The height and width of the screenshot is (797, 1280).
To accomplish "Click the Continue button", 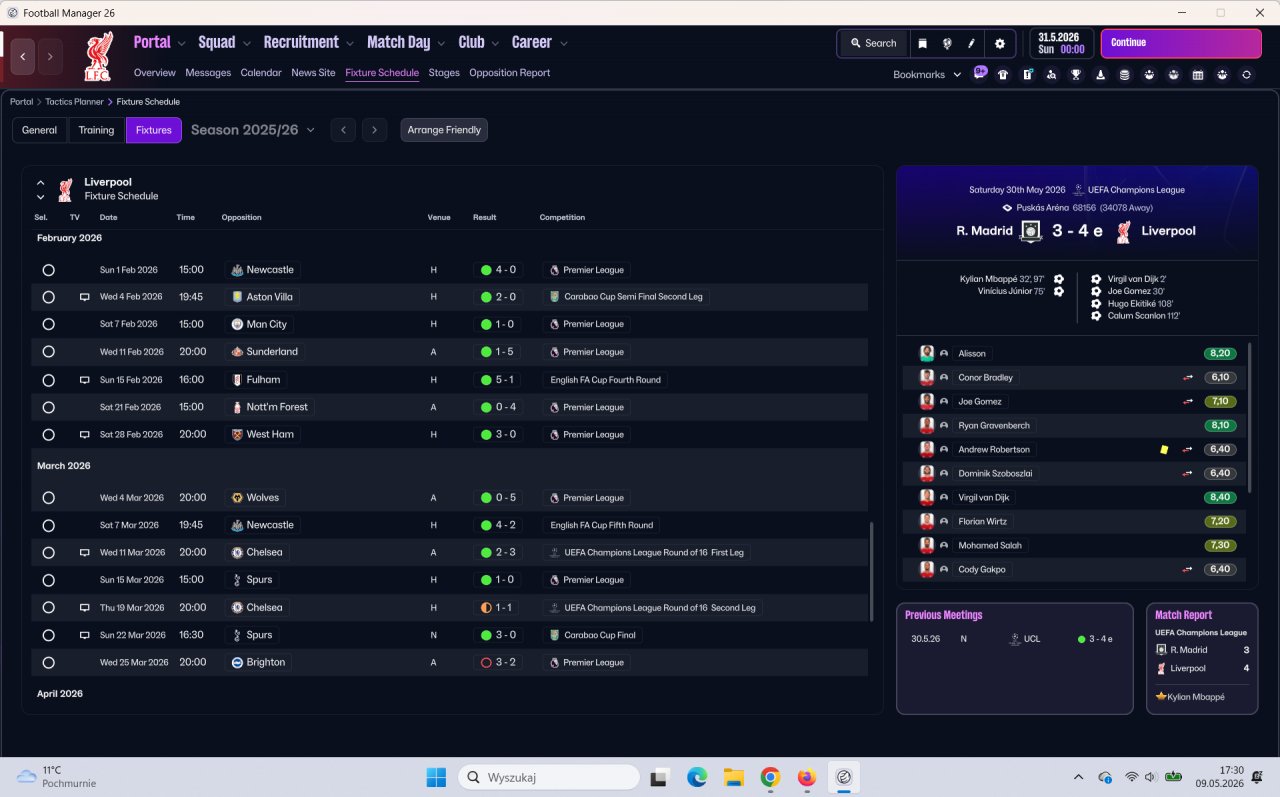I will (x=1181, y=43).
